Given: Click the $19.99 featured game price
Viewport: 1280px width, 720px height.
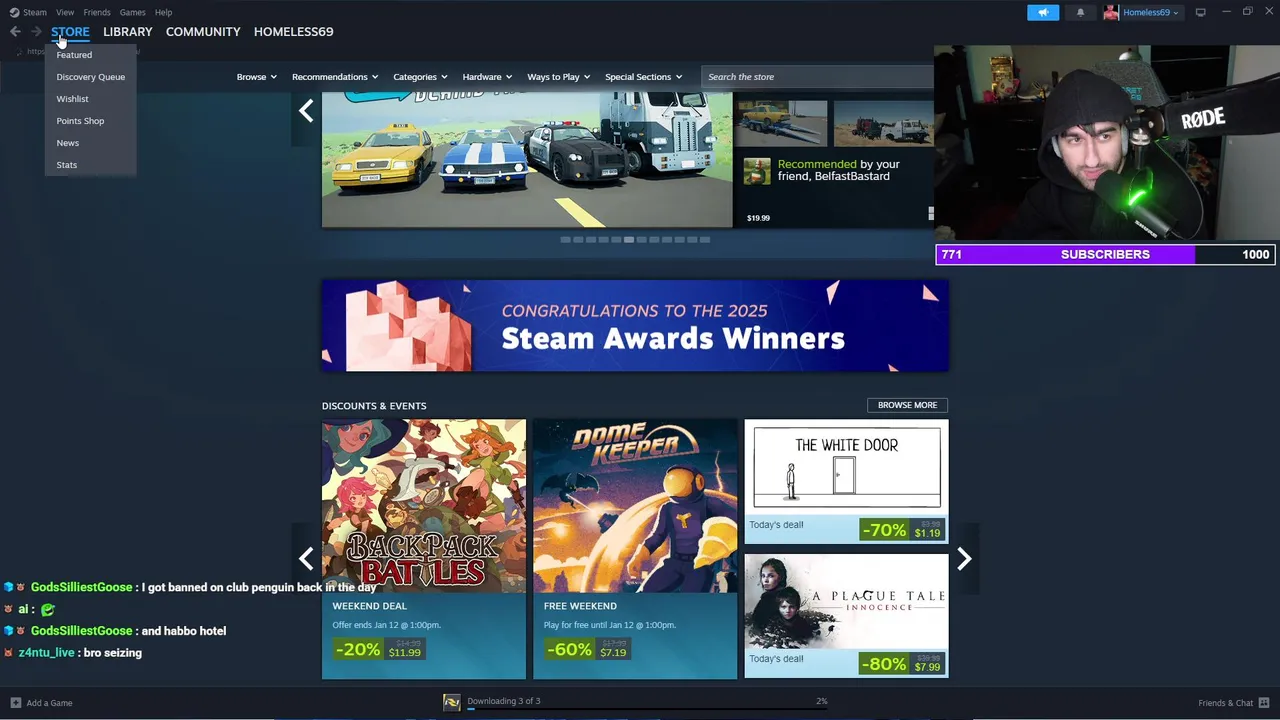Looking at the screenshot, I should point(758,218).
